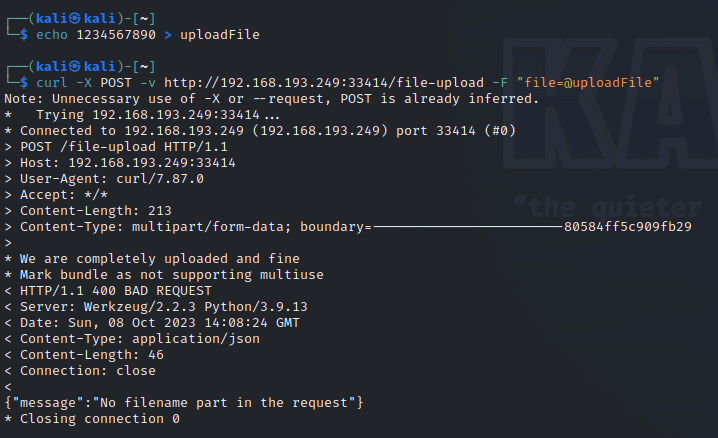Click the JSON message about No filename part
This screenshot has width=718, height=438.
(x=184, y=403)
